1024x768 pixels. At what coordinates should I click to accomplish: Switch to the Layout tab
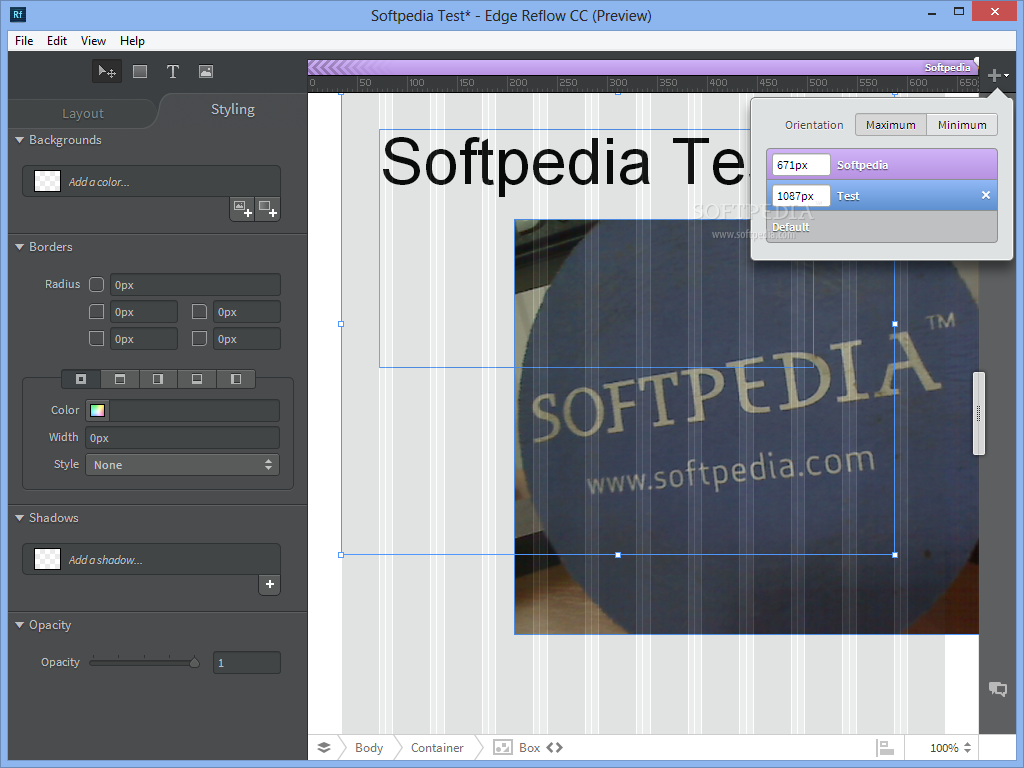point(83,114)
